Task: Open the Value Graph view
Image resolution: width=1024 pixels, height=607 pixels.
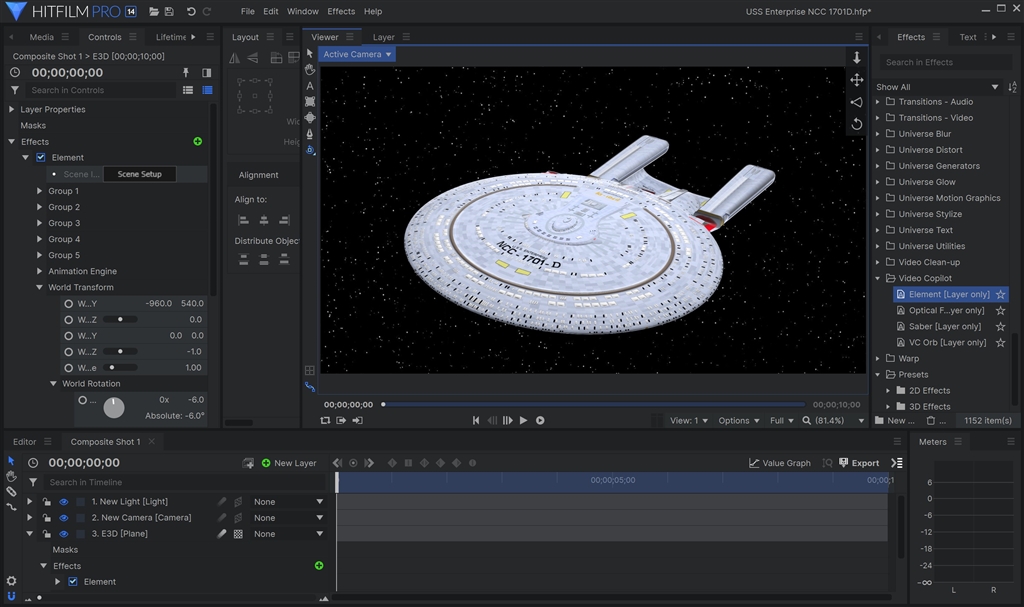Action: pyautogui.click(x=780, y=463)
